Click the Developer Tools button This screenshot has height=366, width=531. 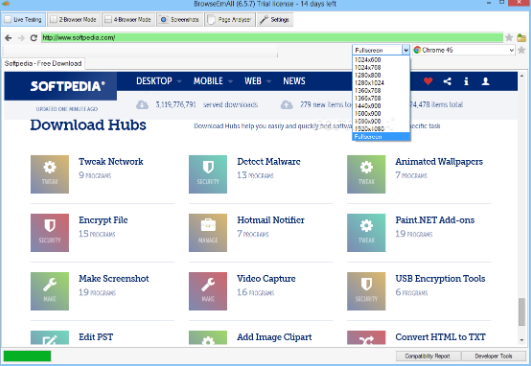tap(493, 356)
